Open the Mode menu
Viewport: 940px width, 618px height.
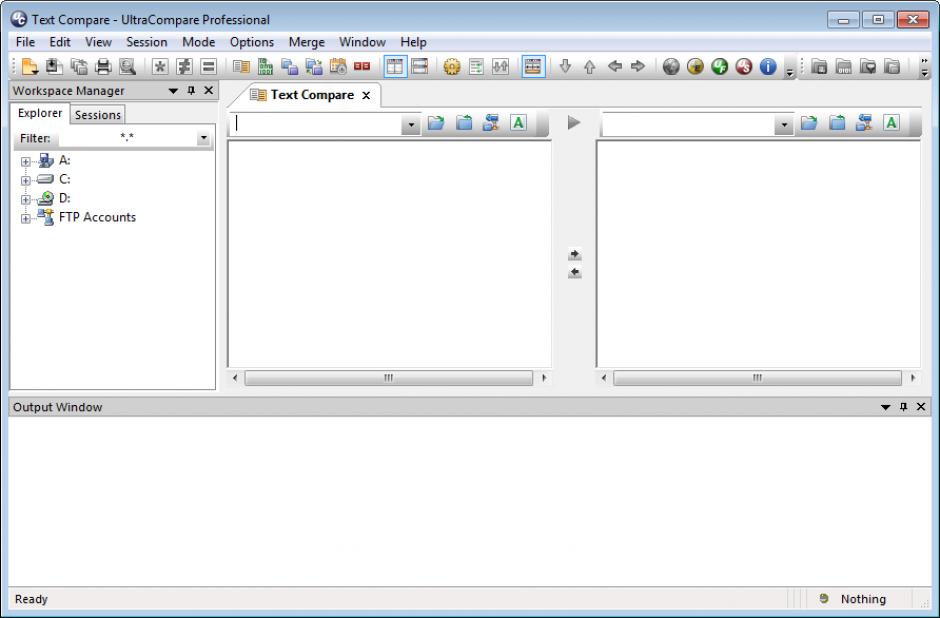[198, 42]
